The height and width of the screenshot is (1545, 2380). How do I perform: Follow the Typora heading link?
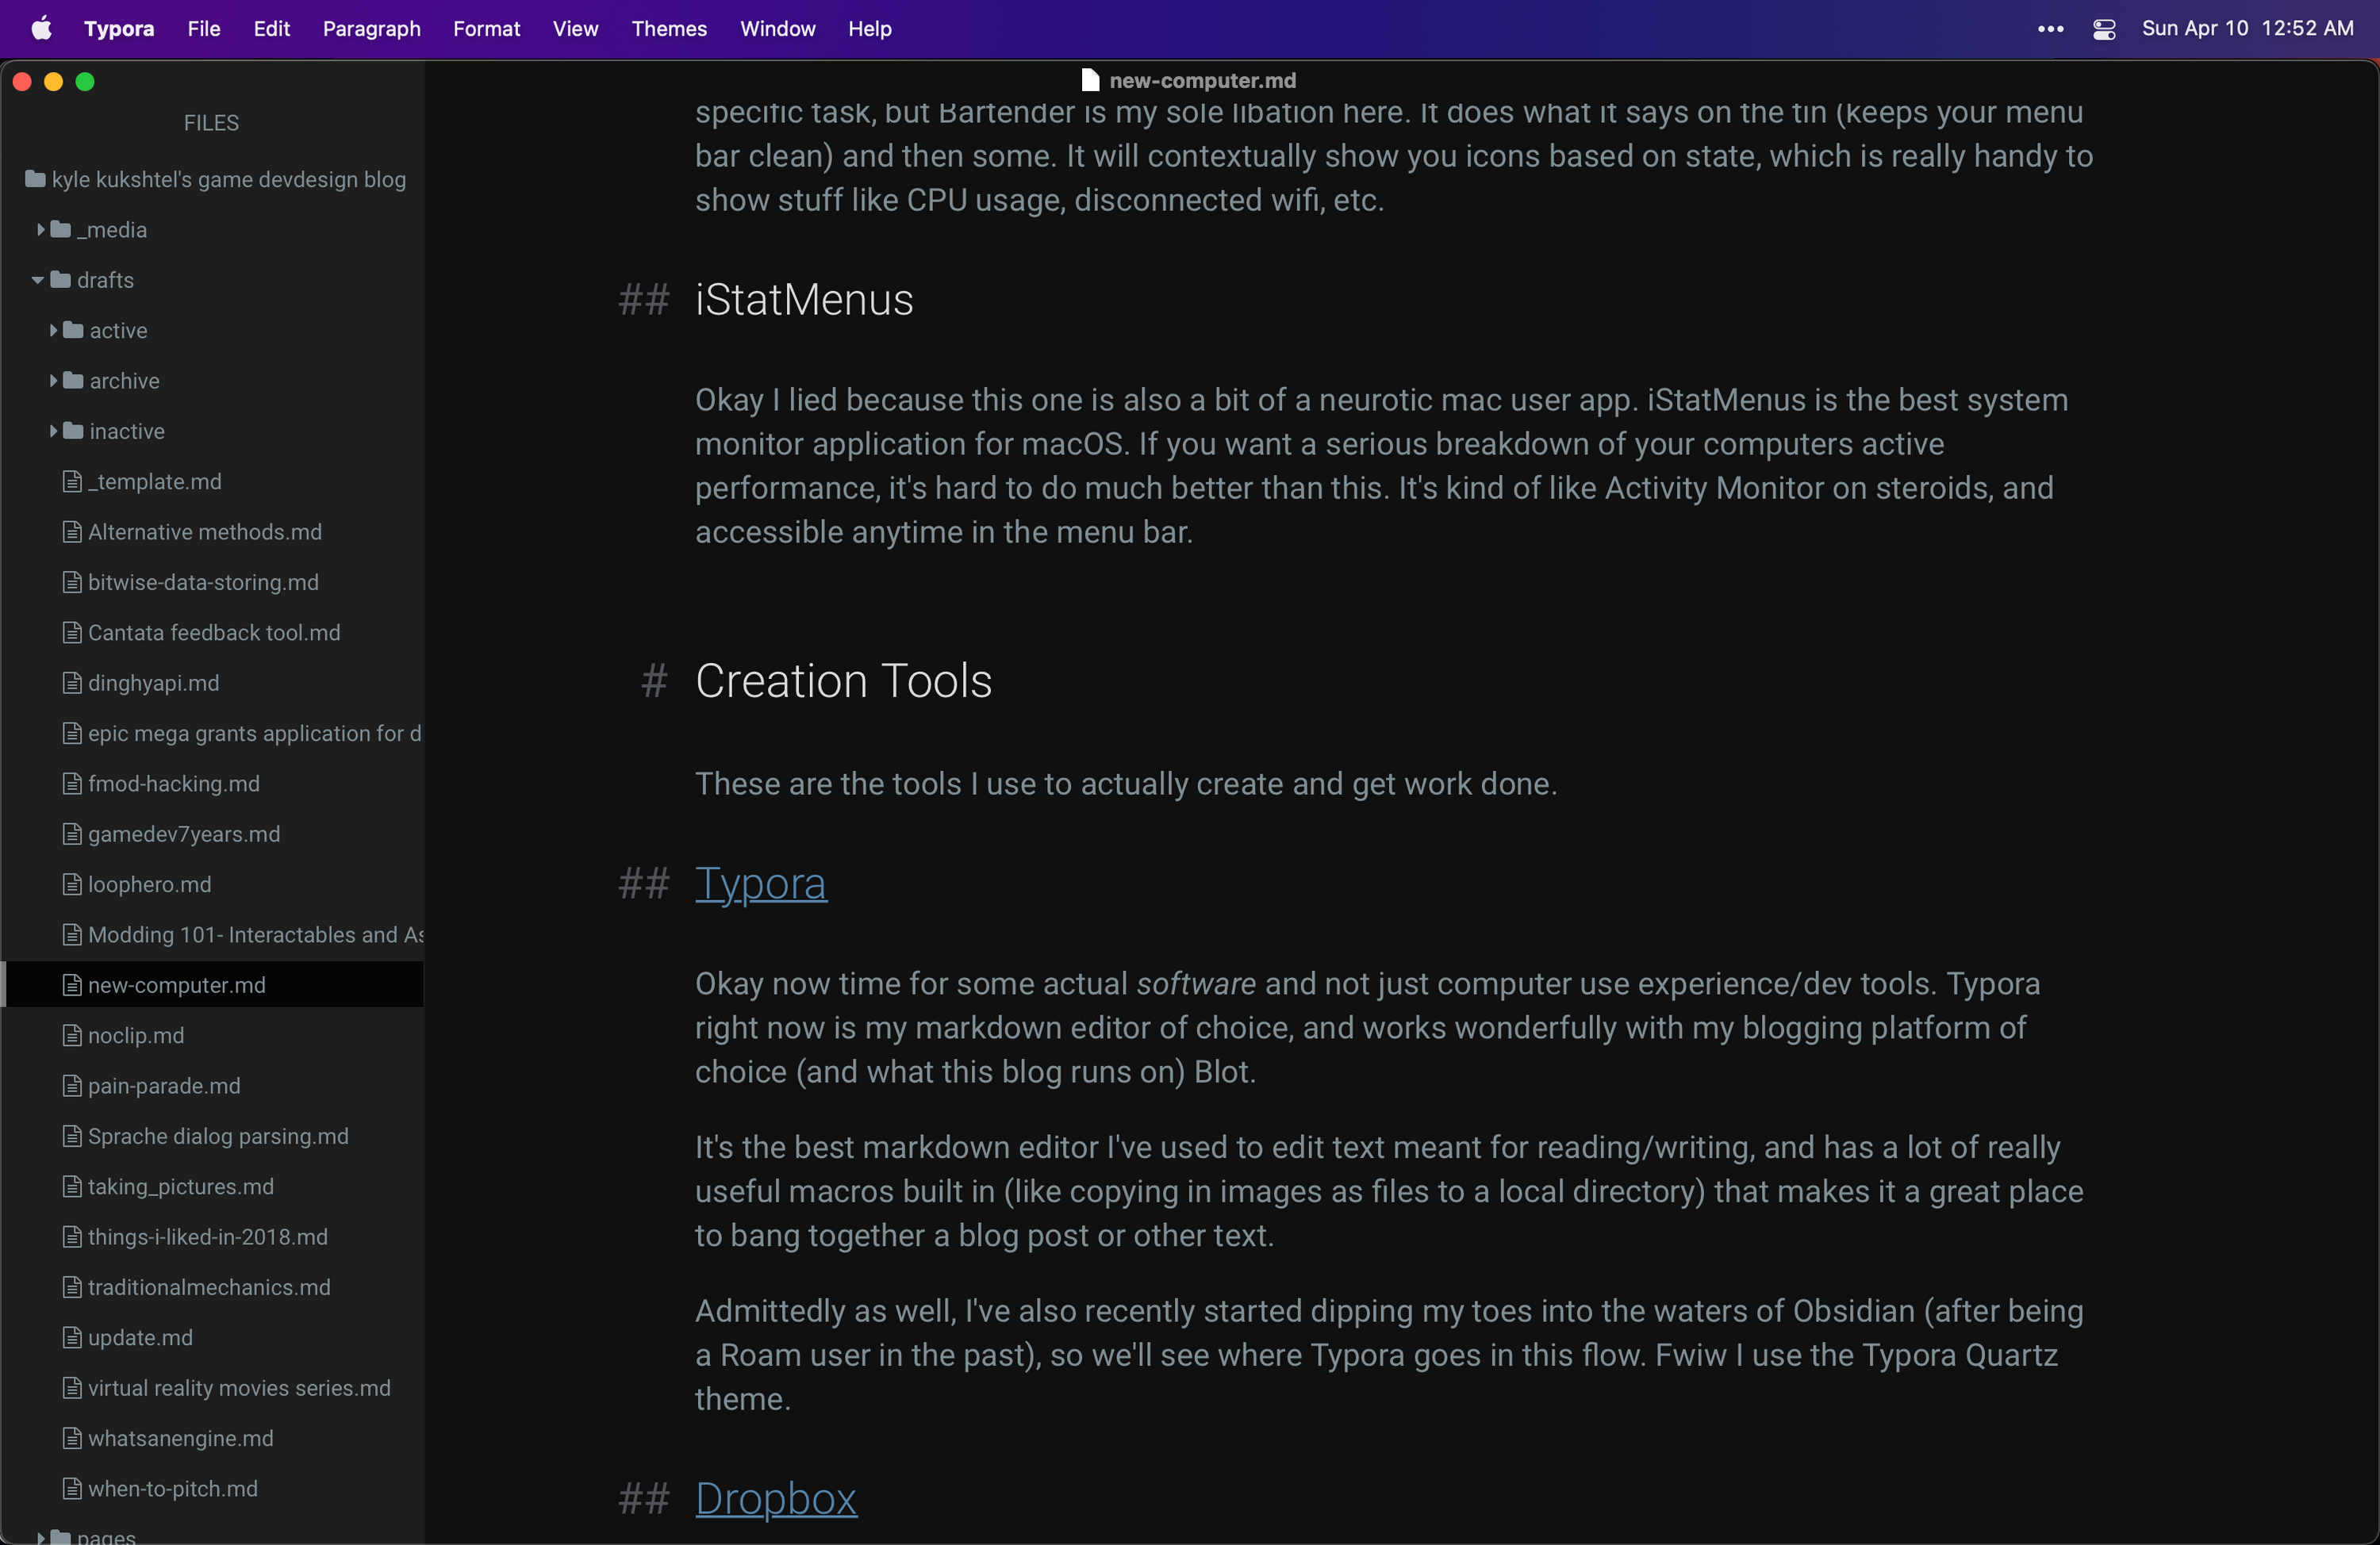(x=761, y=884)
